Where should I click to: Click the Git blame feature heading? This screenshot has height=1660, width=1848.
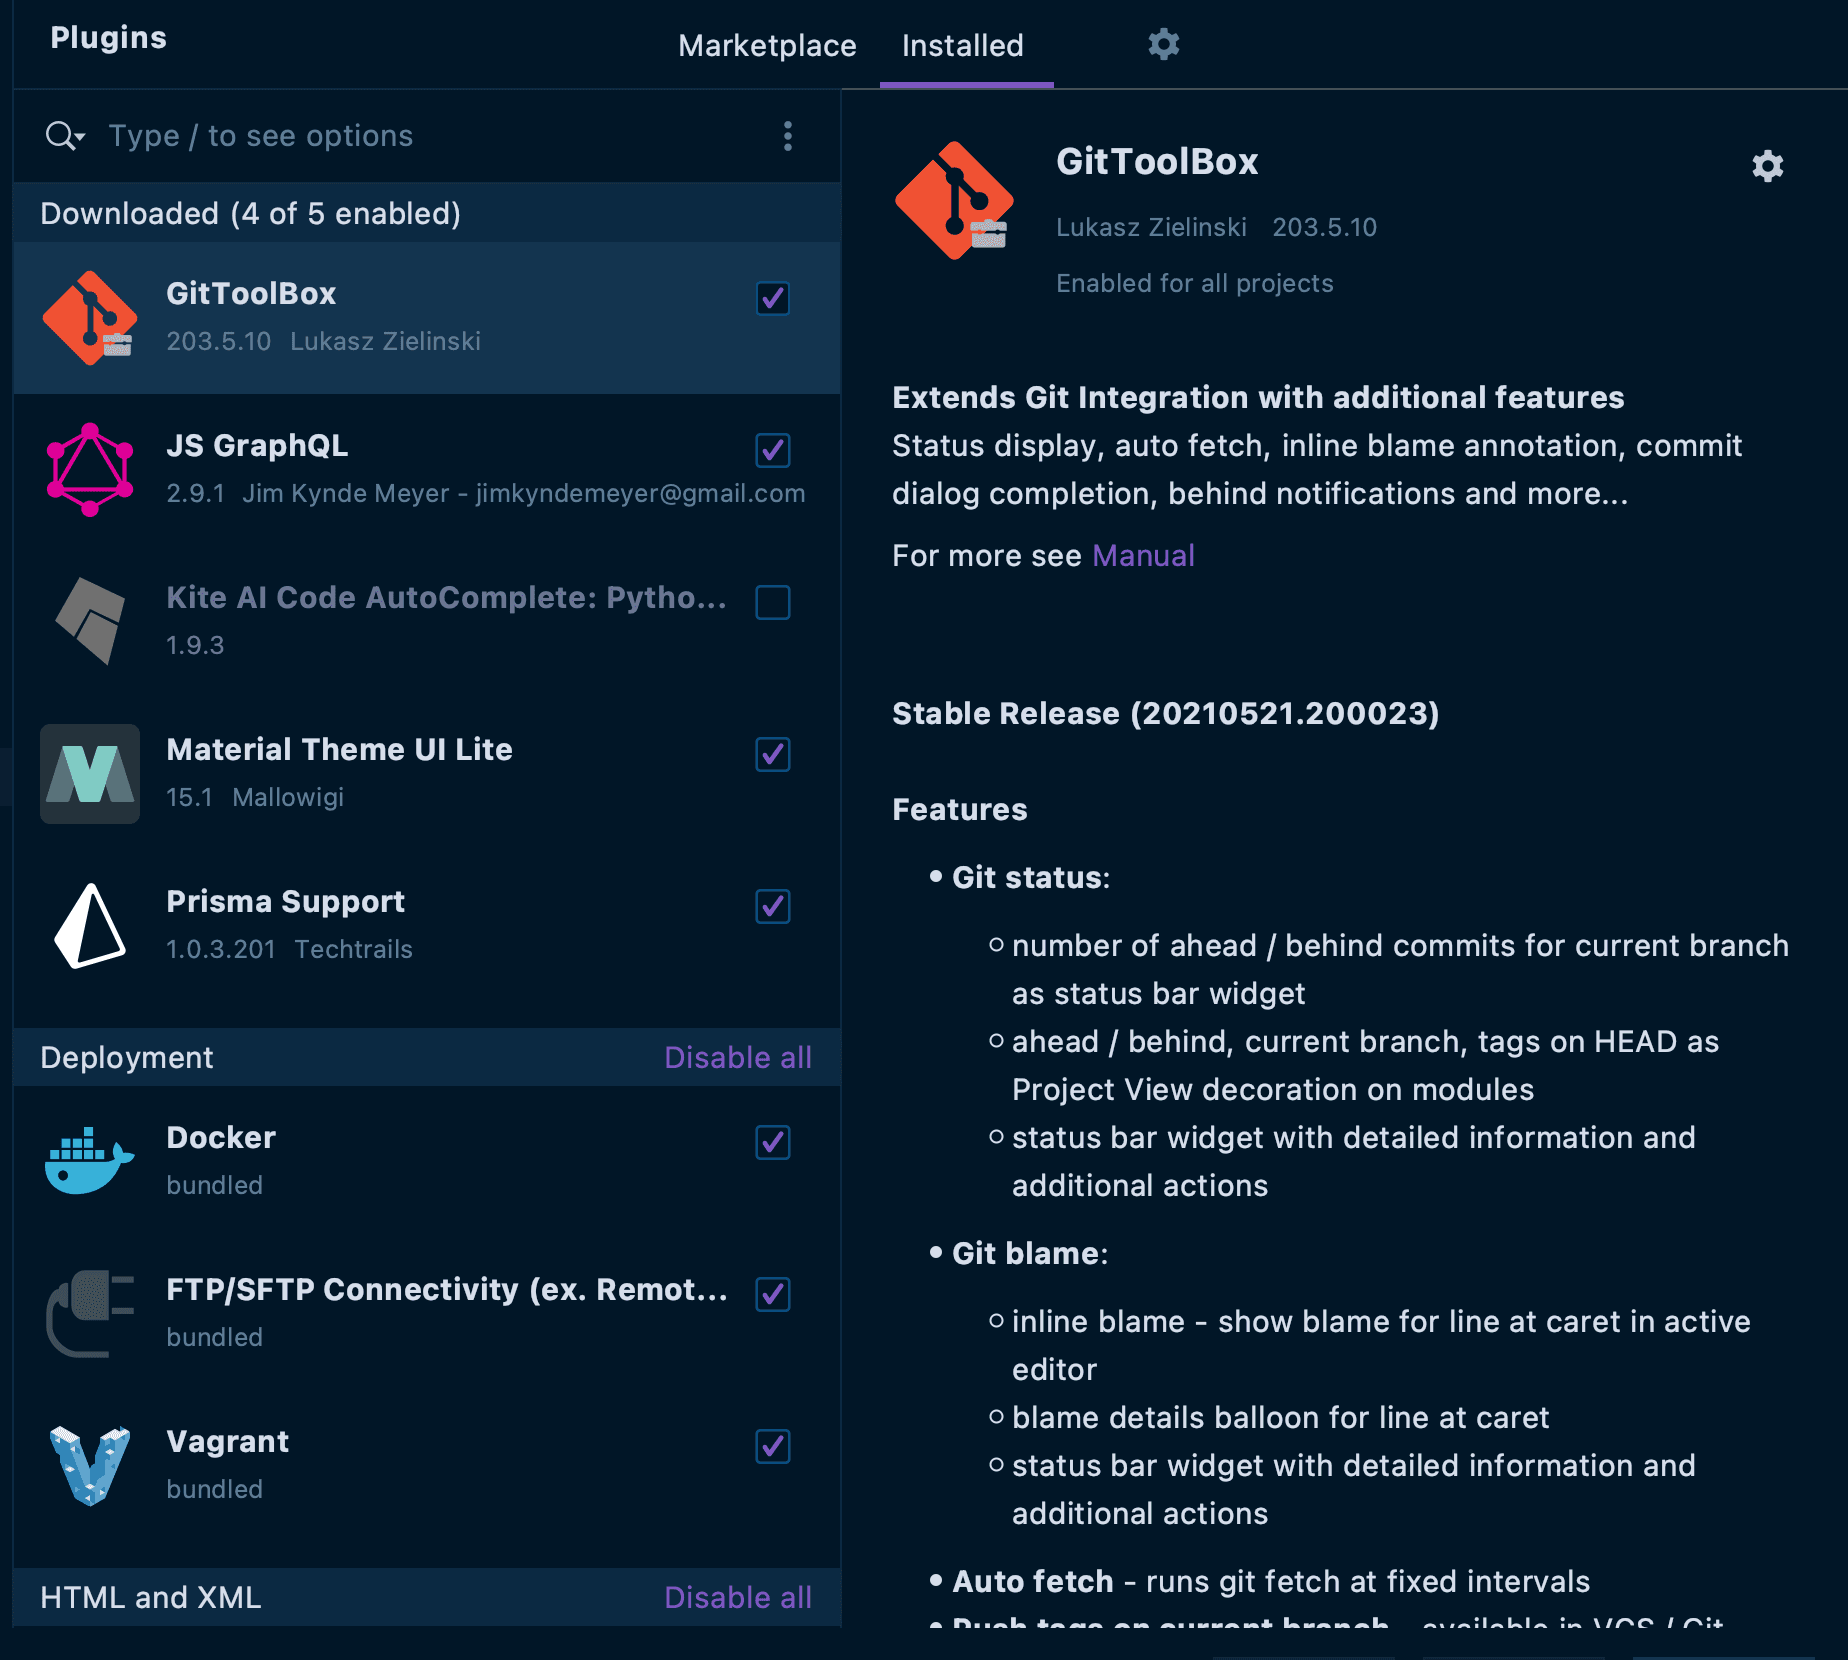click(x=1030, y=1254)
